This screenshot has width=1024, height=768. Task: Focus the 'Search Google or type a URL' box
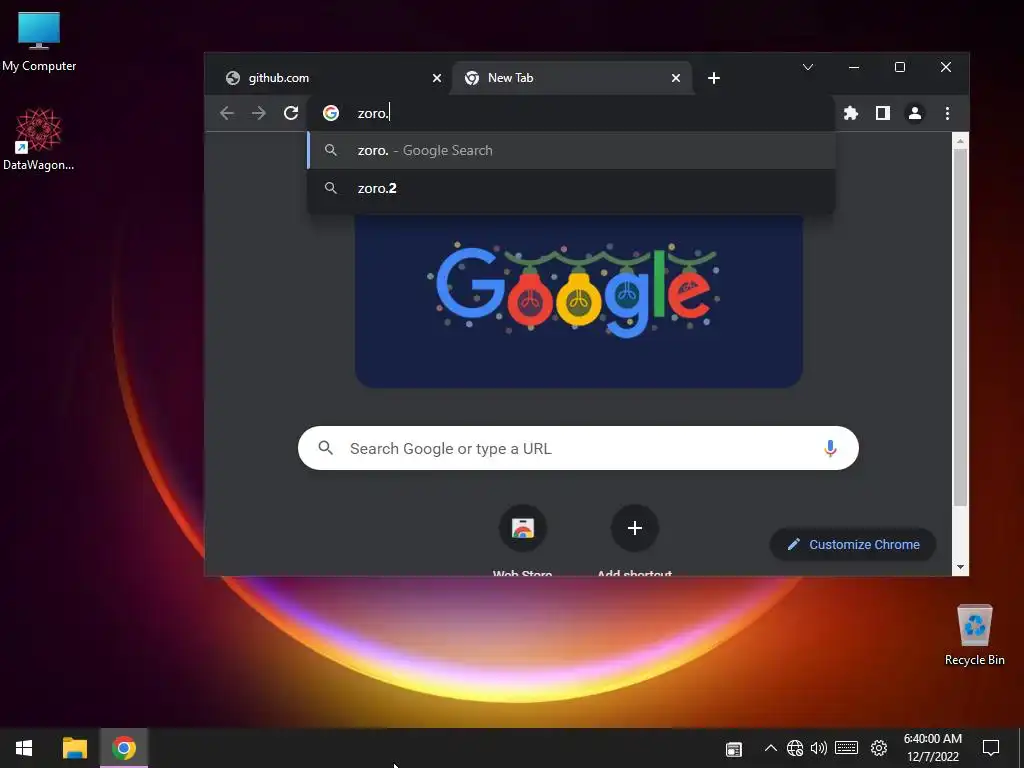point(578,448)
